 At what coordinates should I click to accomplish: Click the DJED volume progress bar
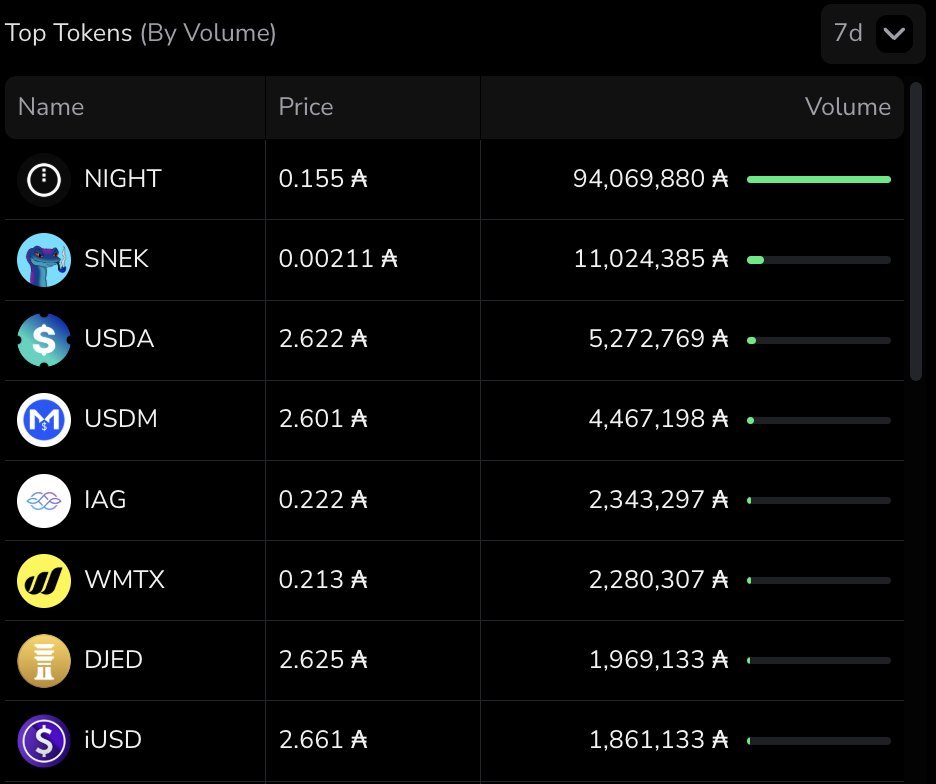point(819,660)
